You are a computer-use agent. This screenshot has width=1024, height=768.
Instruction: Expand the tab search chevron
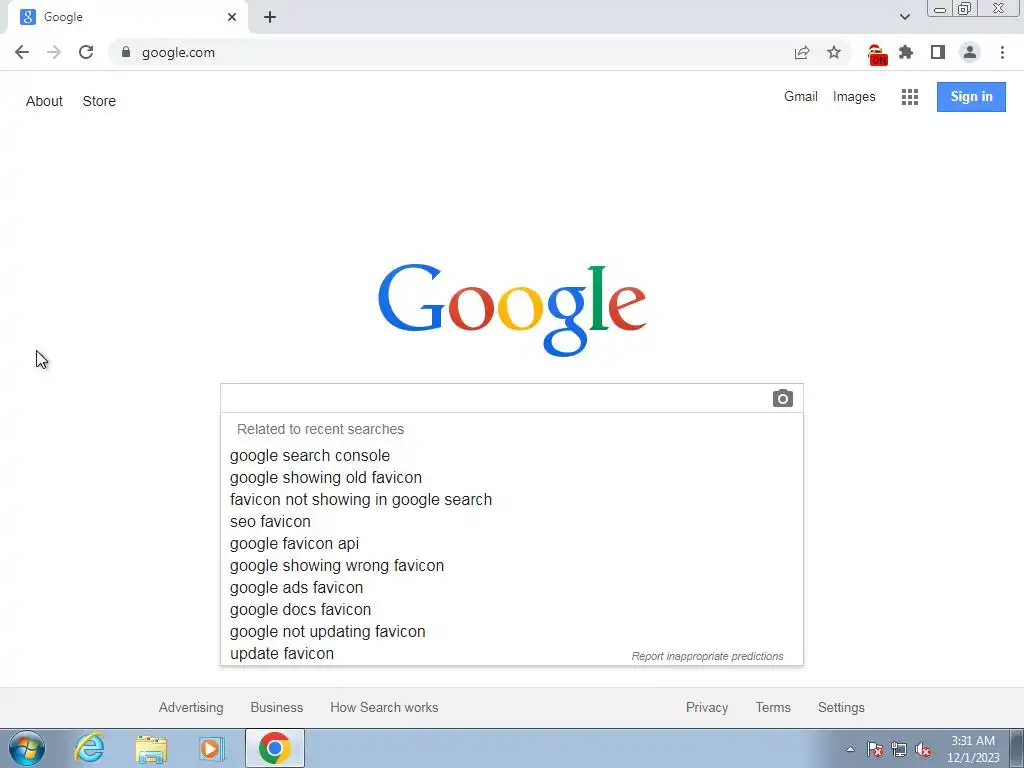[x=904, y=17]
